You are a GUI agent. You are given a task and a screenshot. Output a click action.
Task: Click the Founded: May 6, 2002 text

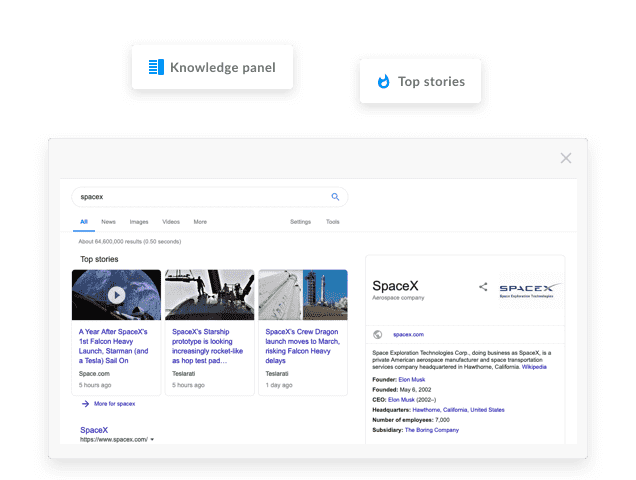point(402,390)
